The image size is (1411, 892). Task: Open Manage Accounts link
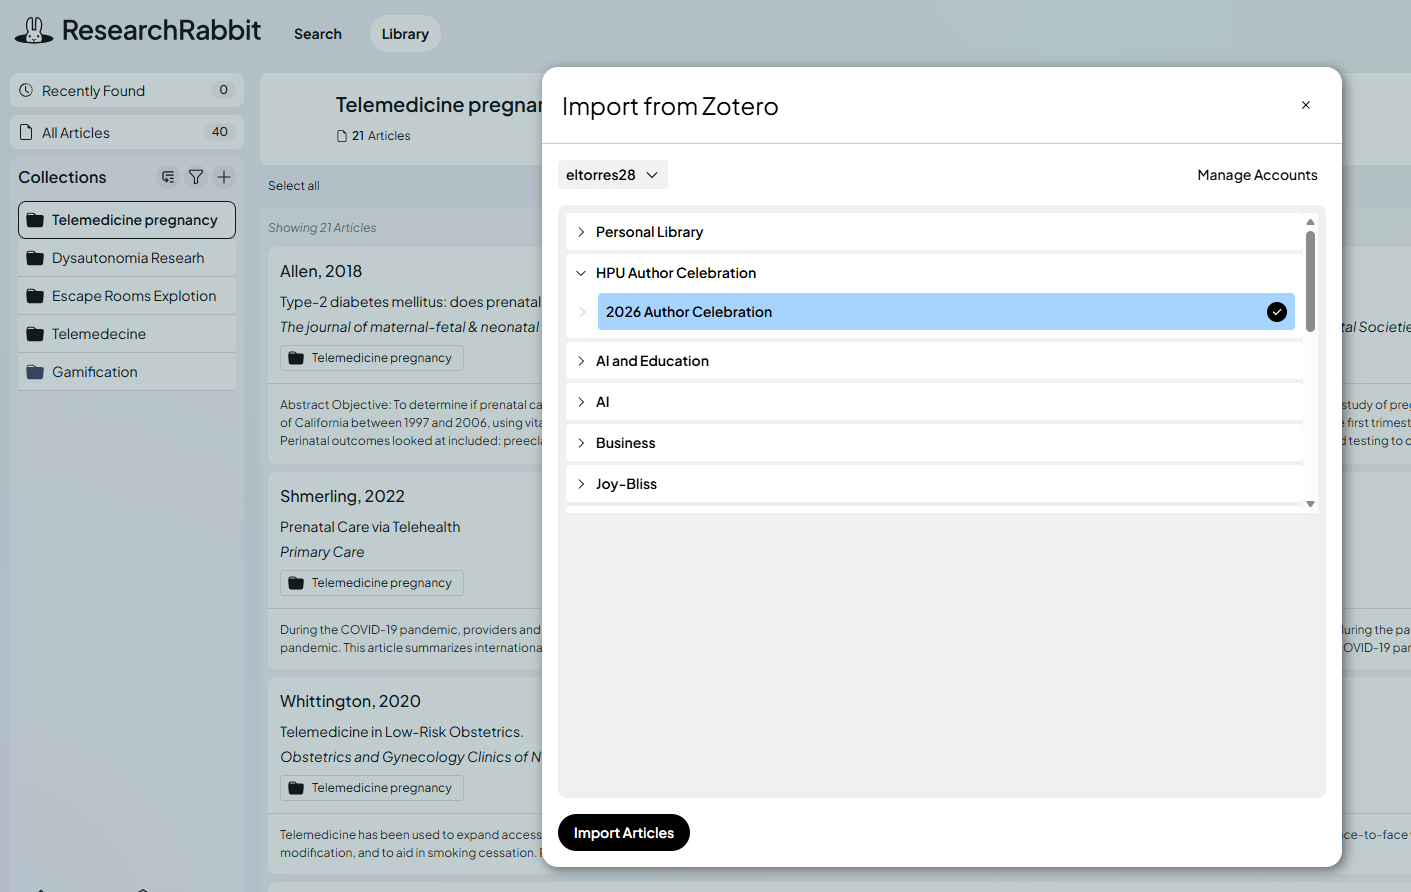click(x=1257, y=175)
